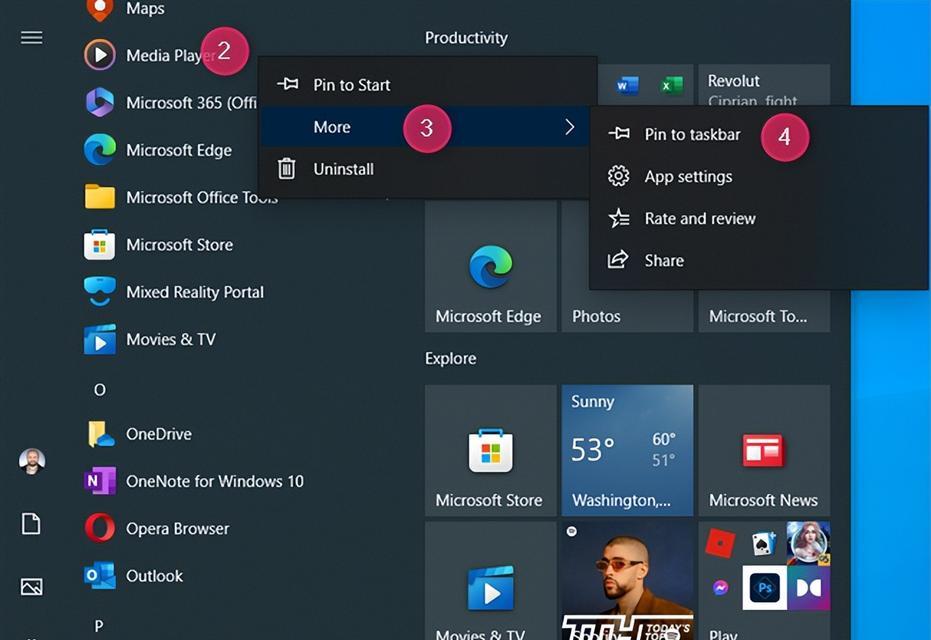Choose Pin to Start in context menu
This screenshot has height=640, width=931.
point(425,85)
